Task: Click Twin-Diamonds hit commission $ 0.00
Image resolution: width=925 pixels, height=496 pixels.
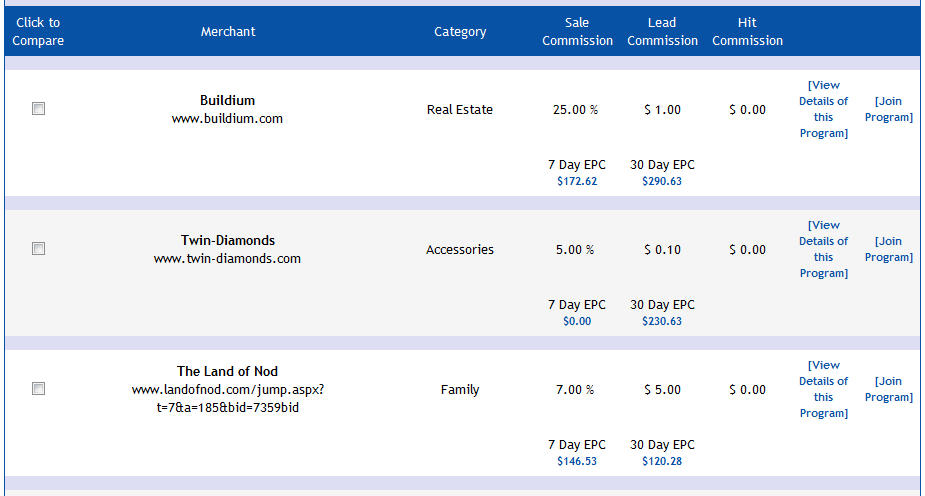Action: click(747, 249)
